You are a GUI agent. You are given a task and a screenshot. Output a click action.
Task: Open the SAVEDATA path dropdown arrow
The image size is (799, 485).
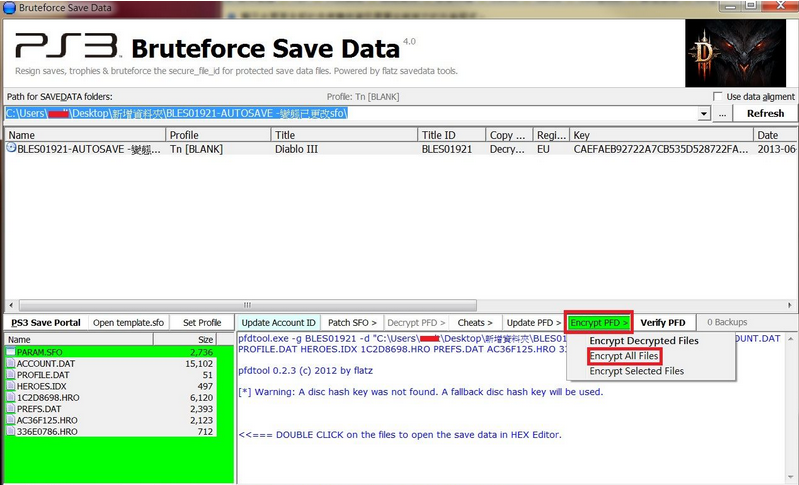click(x=704, y=113)
